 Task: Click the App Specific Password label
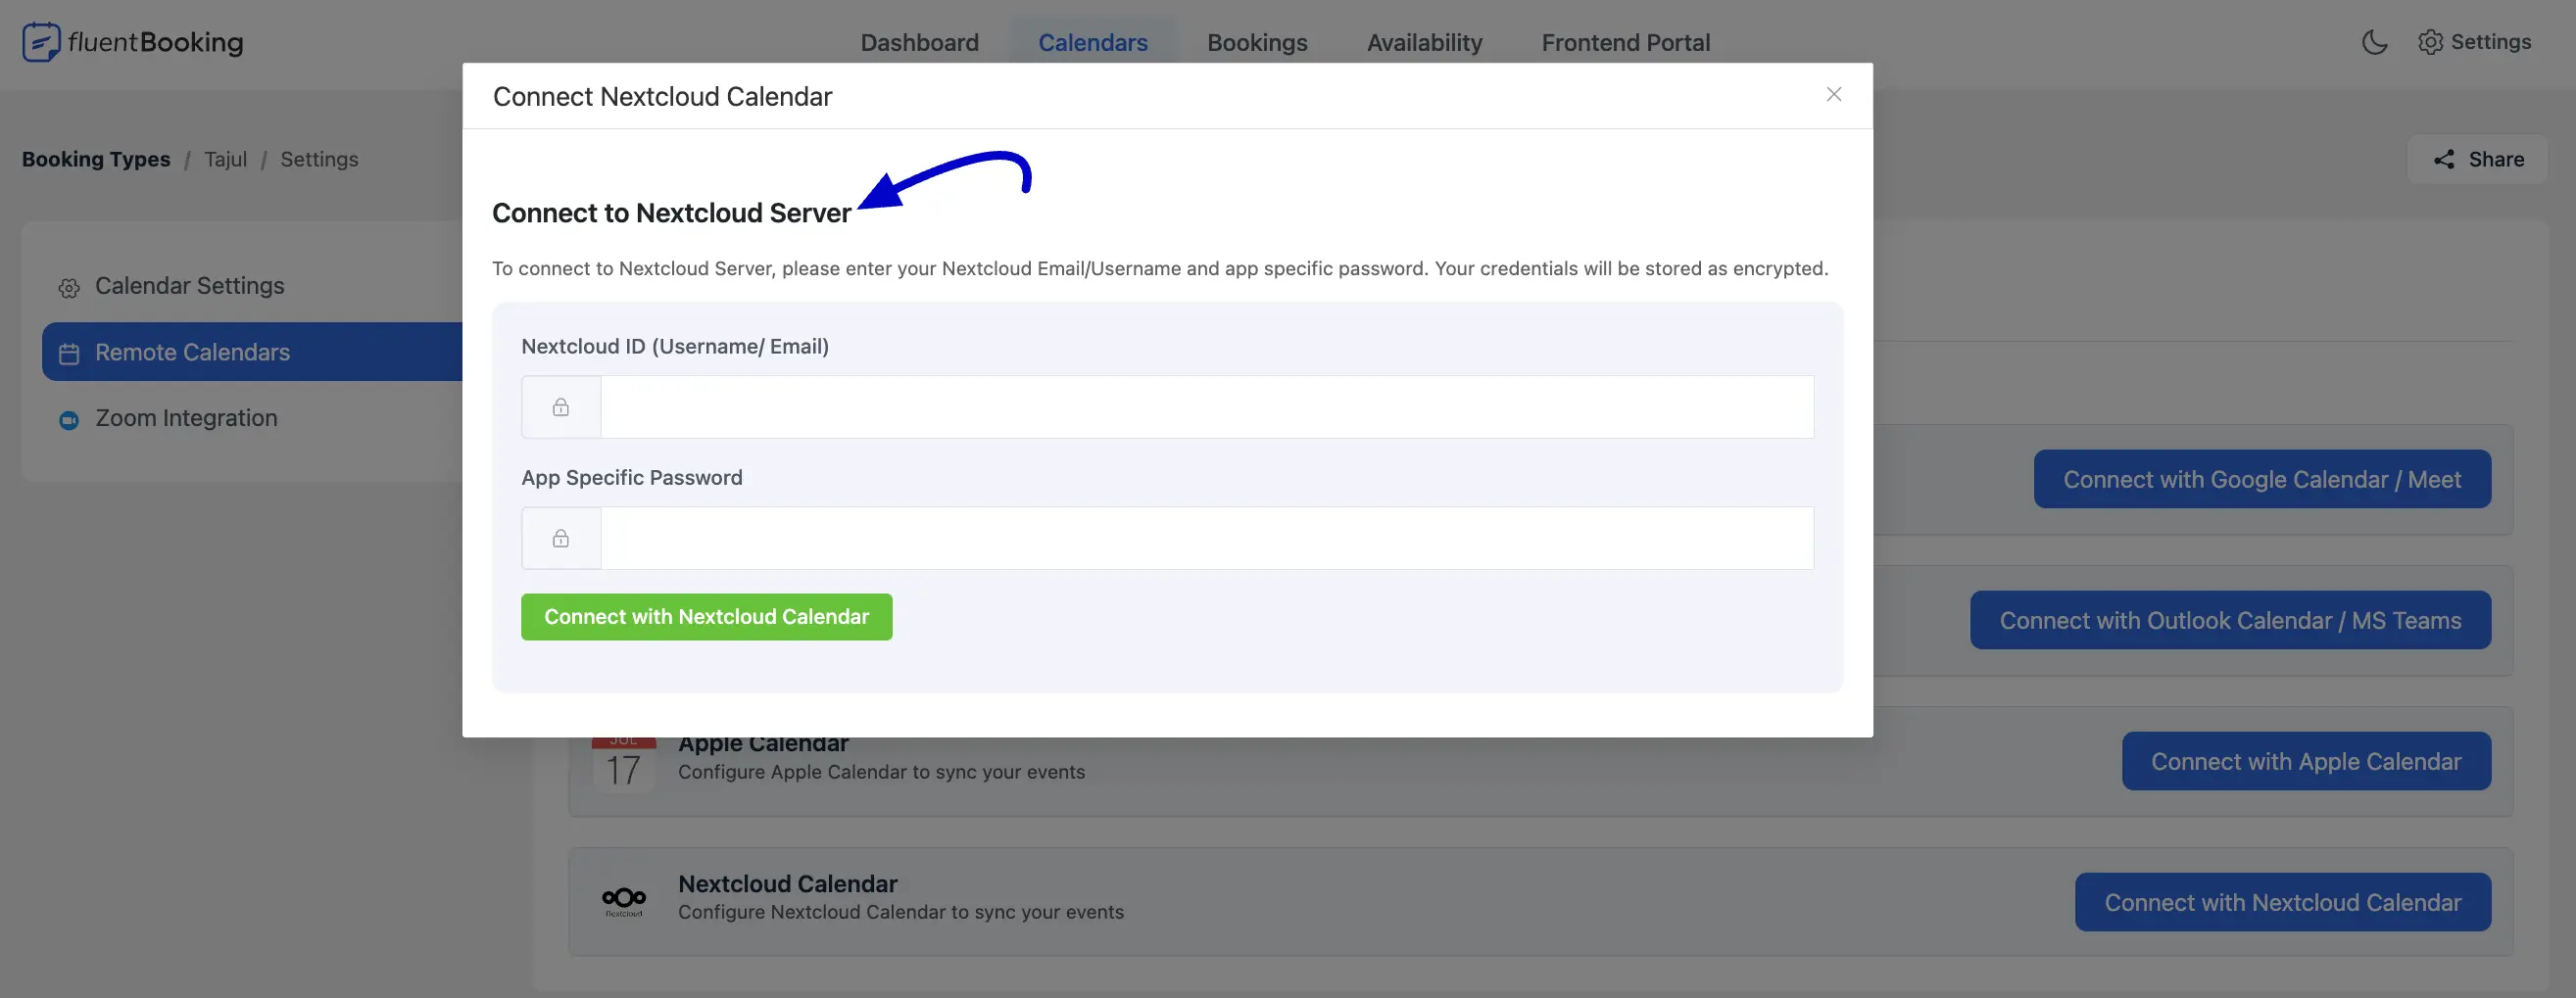coord(631,477)
